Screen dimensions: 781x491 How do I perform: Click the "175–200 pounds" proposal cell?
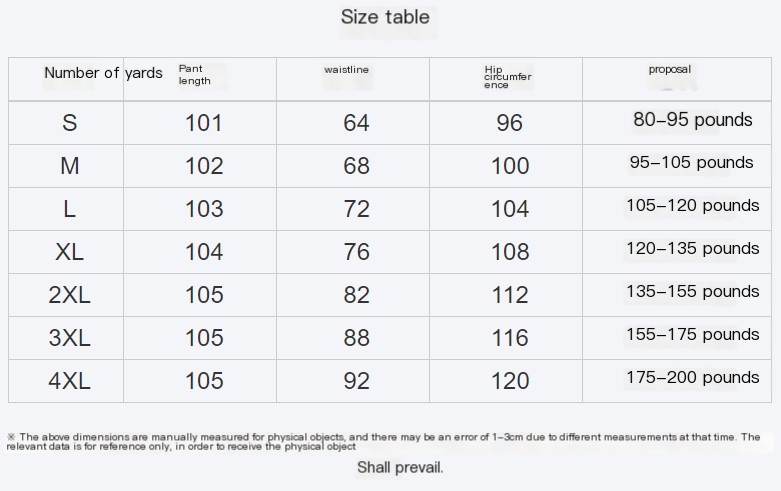(x=692, y=377)
